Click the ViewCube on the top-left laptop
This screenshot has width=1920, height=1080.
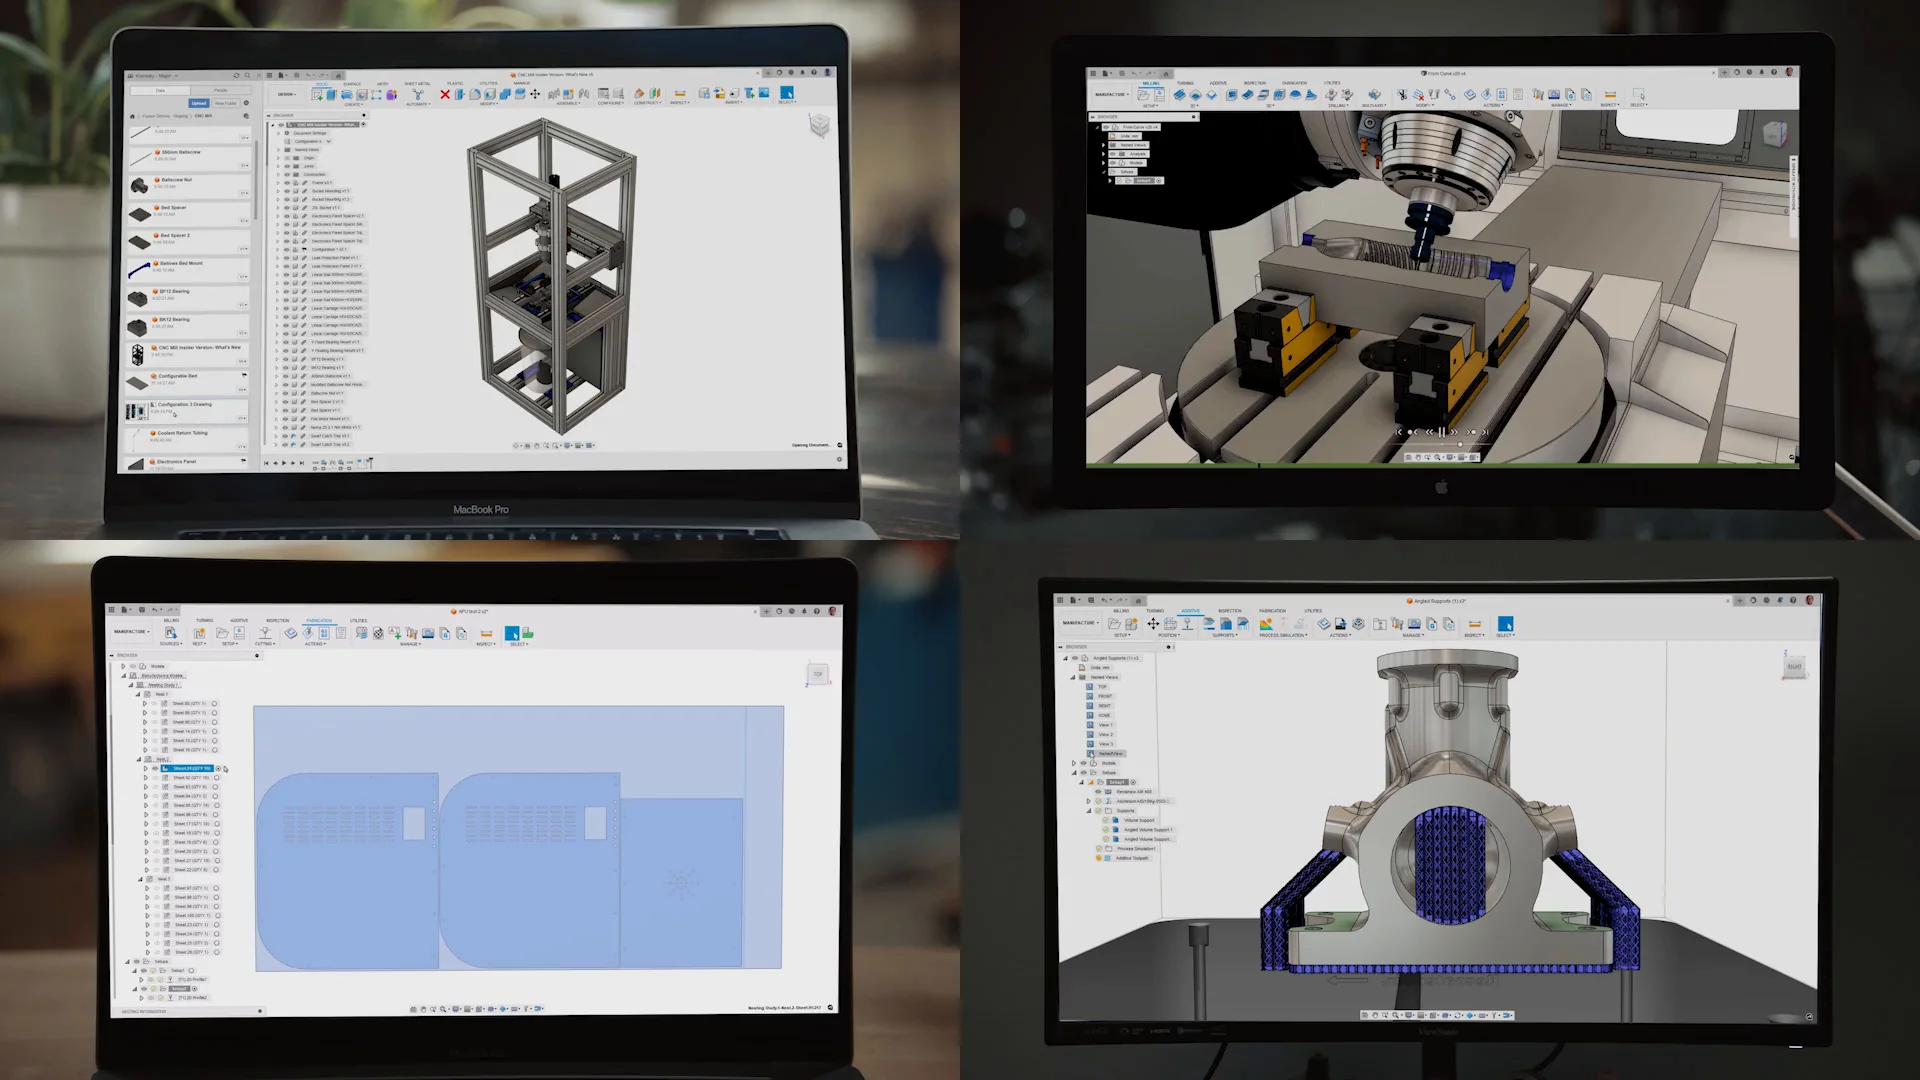click(x=819, y=124)
